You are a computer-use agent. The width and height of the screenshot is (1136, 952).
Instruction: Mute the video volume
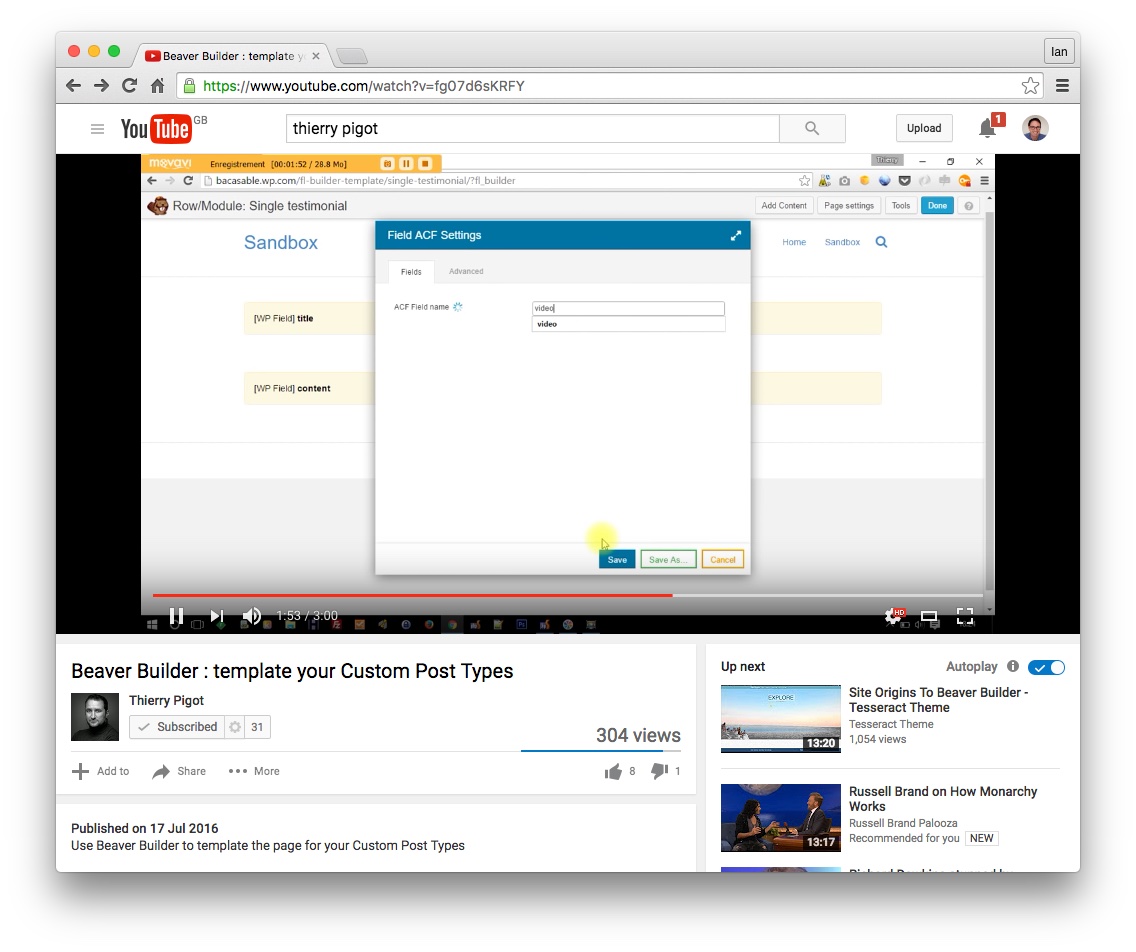251,616
